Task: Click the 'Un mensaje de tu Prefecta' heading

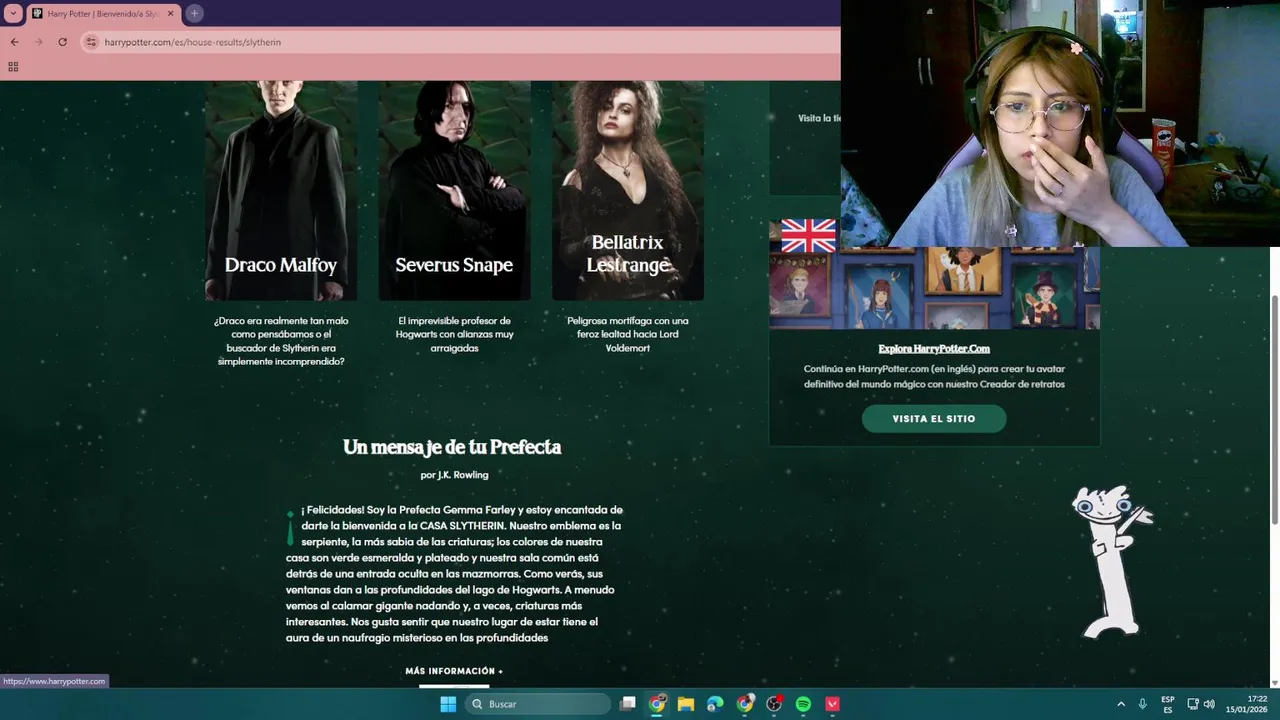Action: click(452, 447)
